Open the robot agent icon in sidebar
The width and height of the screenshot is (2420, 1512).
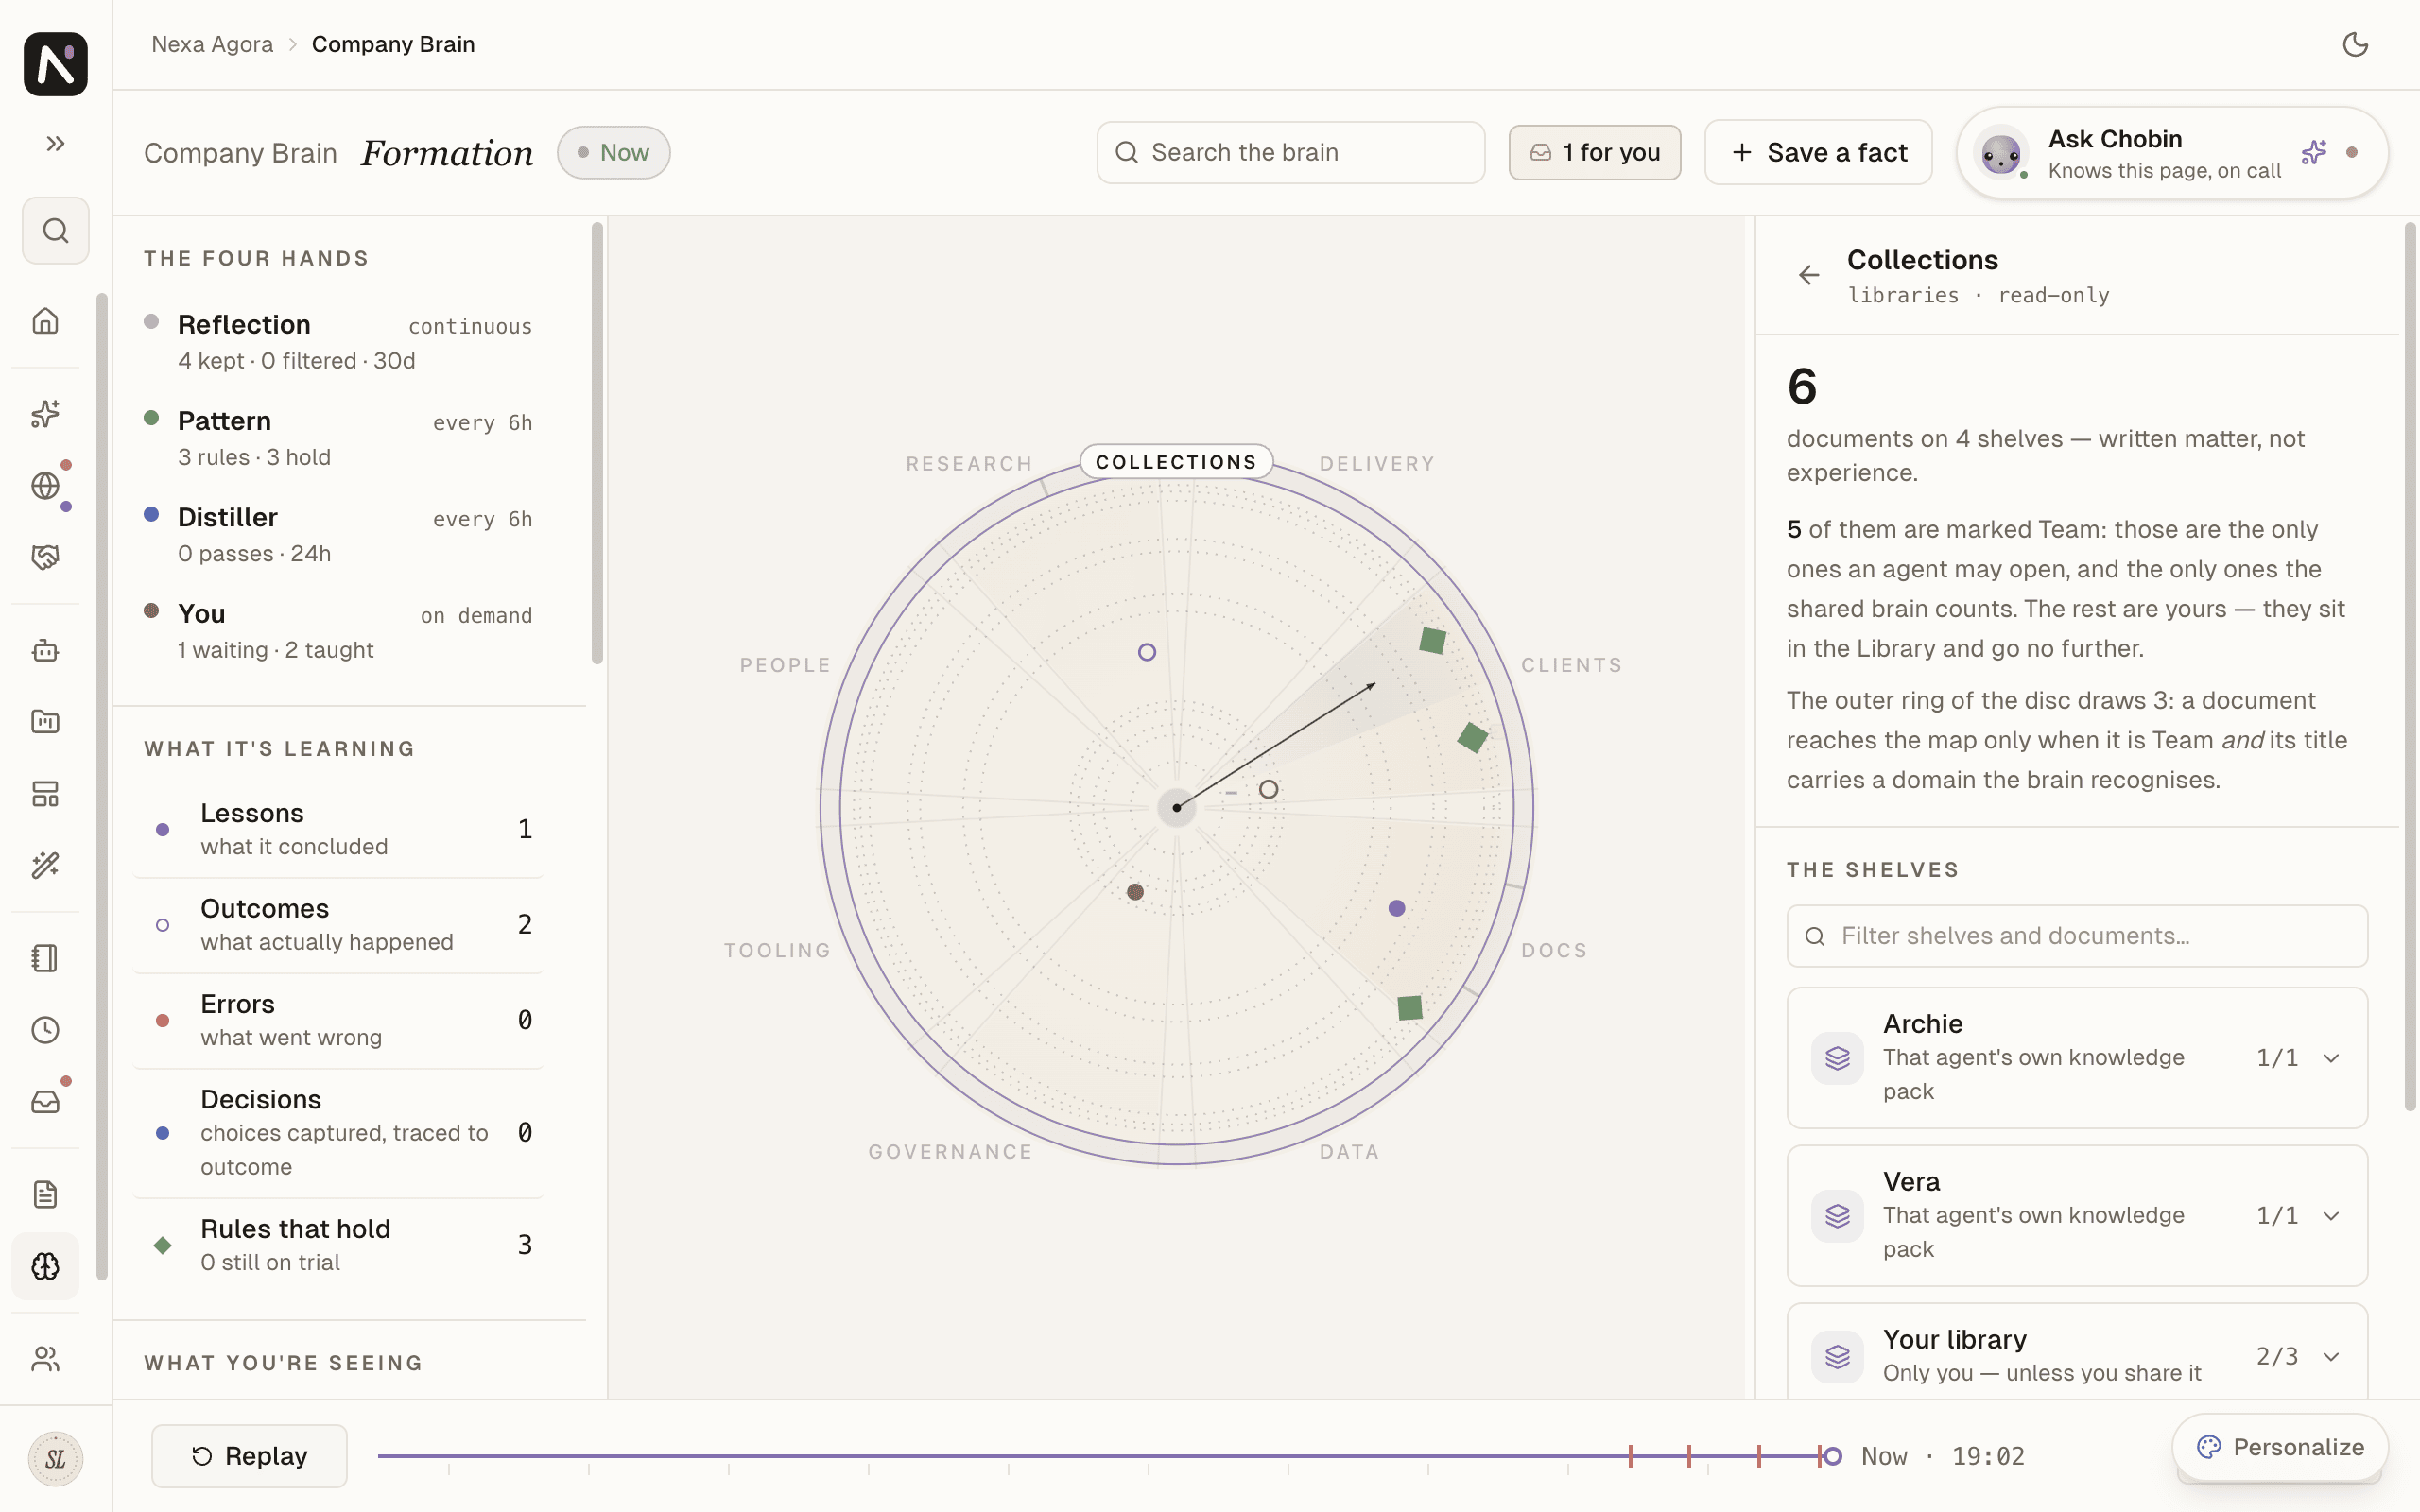click(45, 651)
